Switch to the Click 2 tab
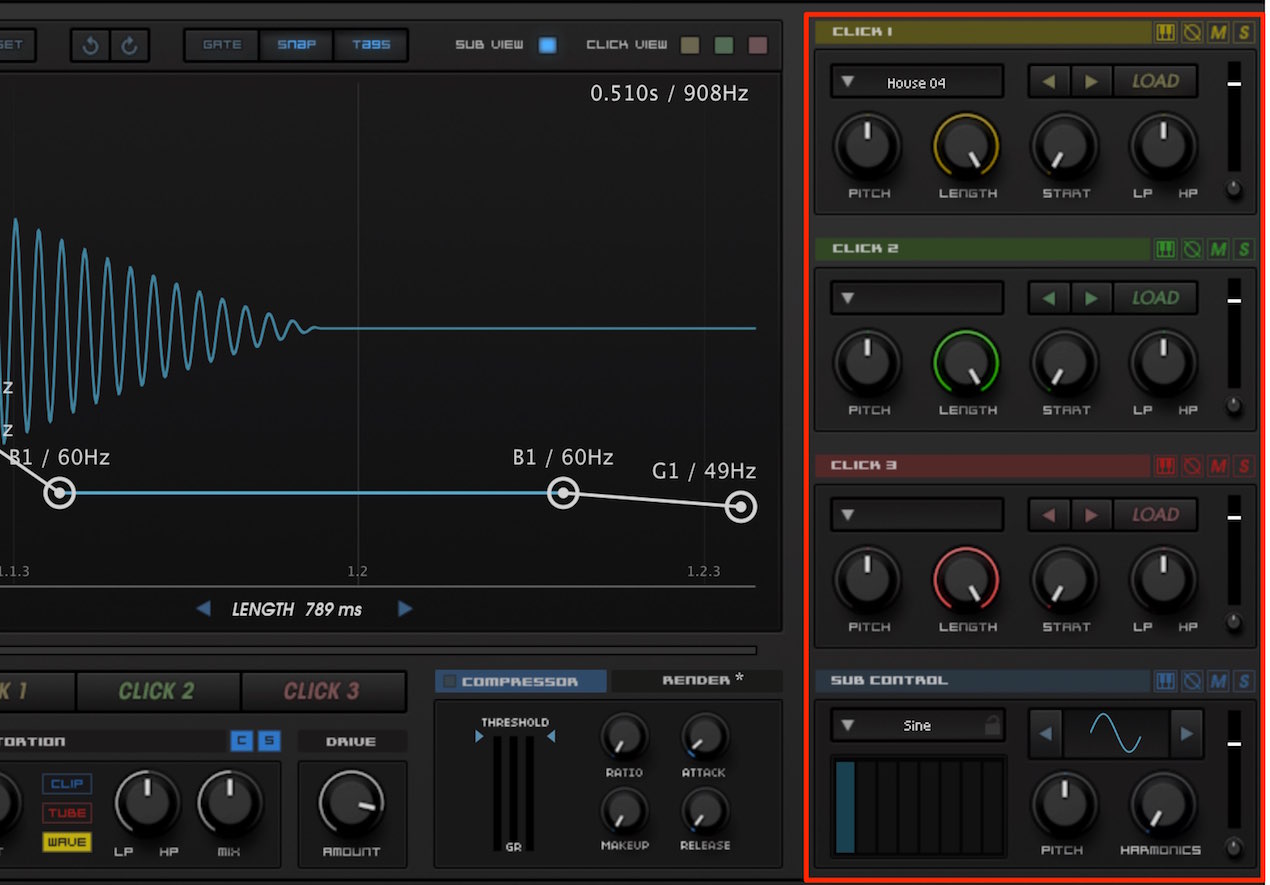 point(157,691)
